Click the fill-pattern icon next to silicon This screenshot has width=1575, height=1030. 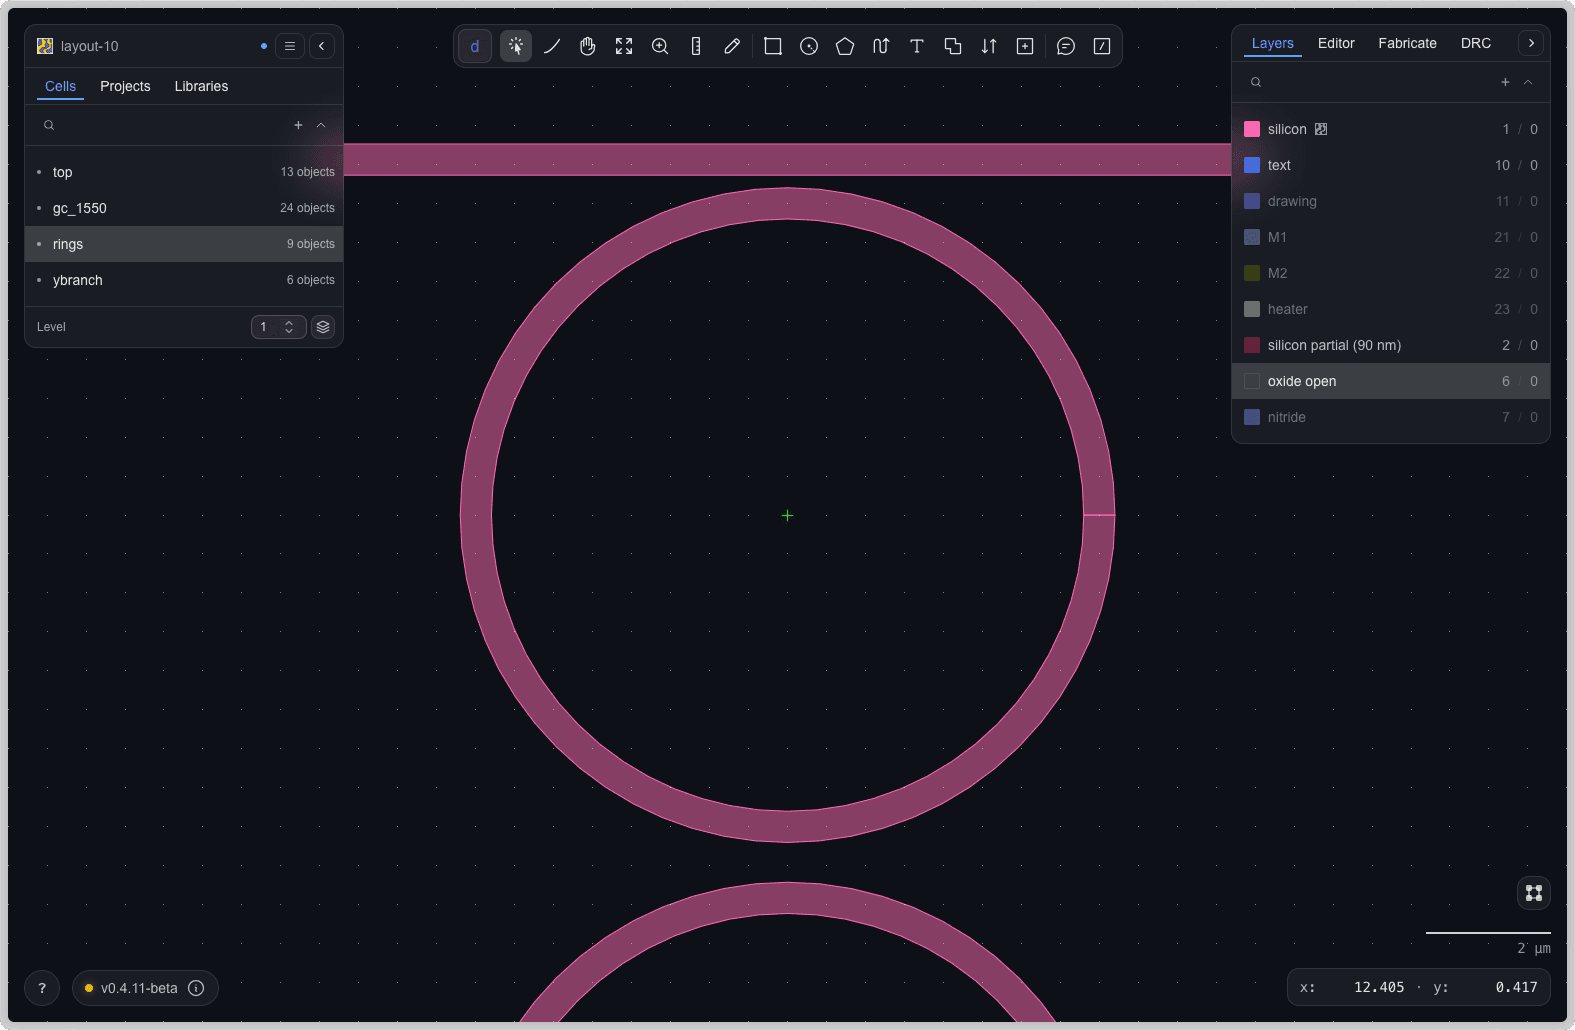point(1321,129)
